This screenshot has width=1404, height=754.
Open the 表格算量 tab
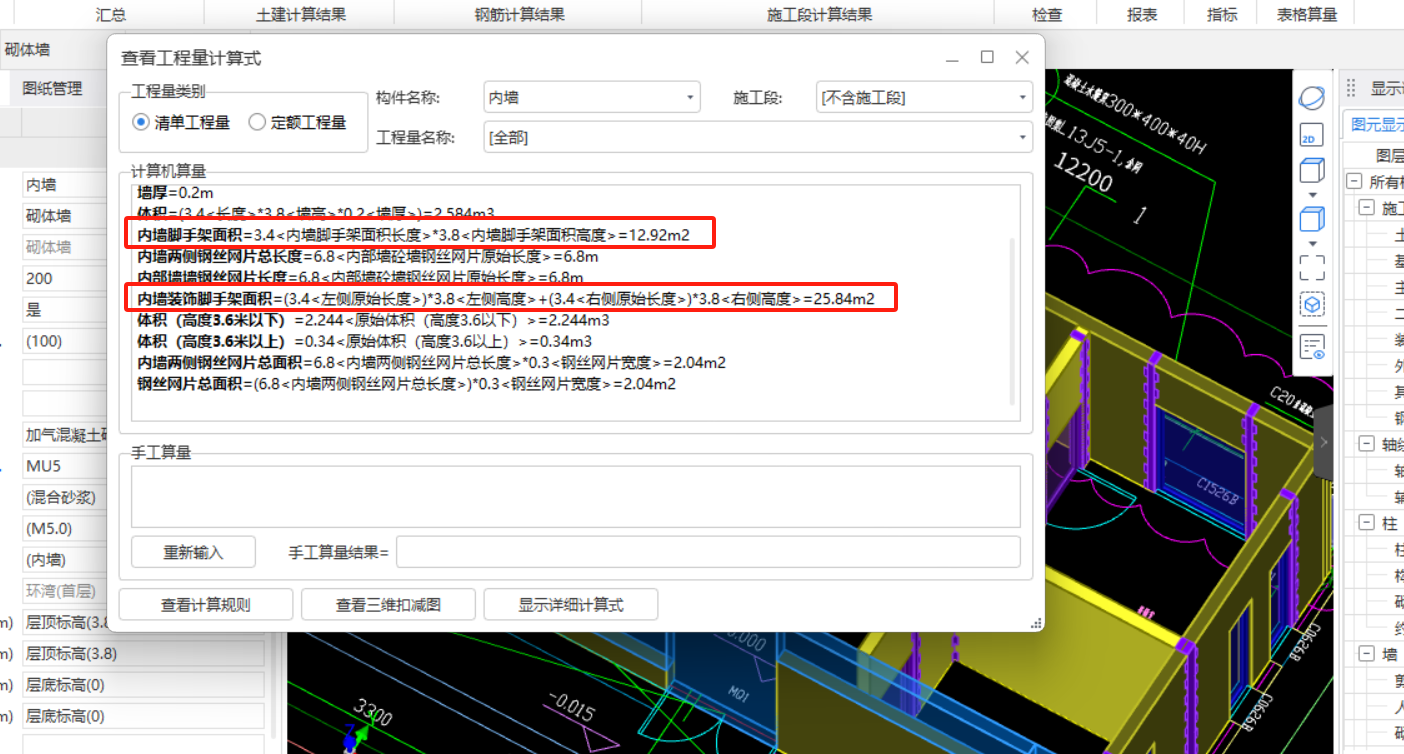(x=1307, y=14)
